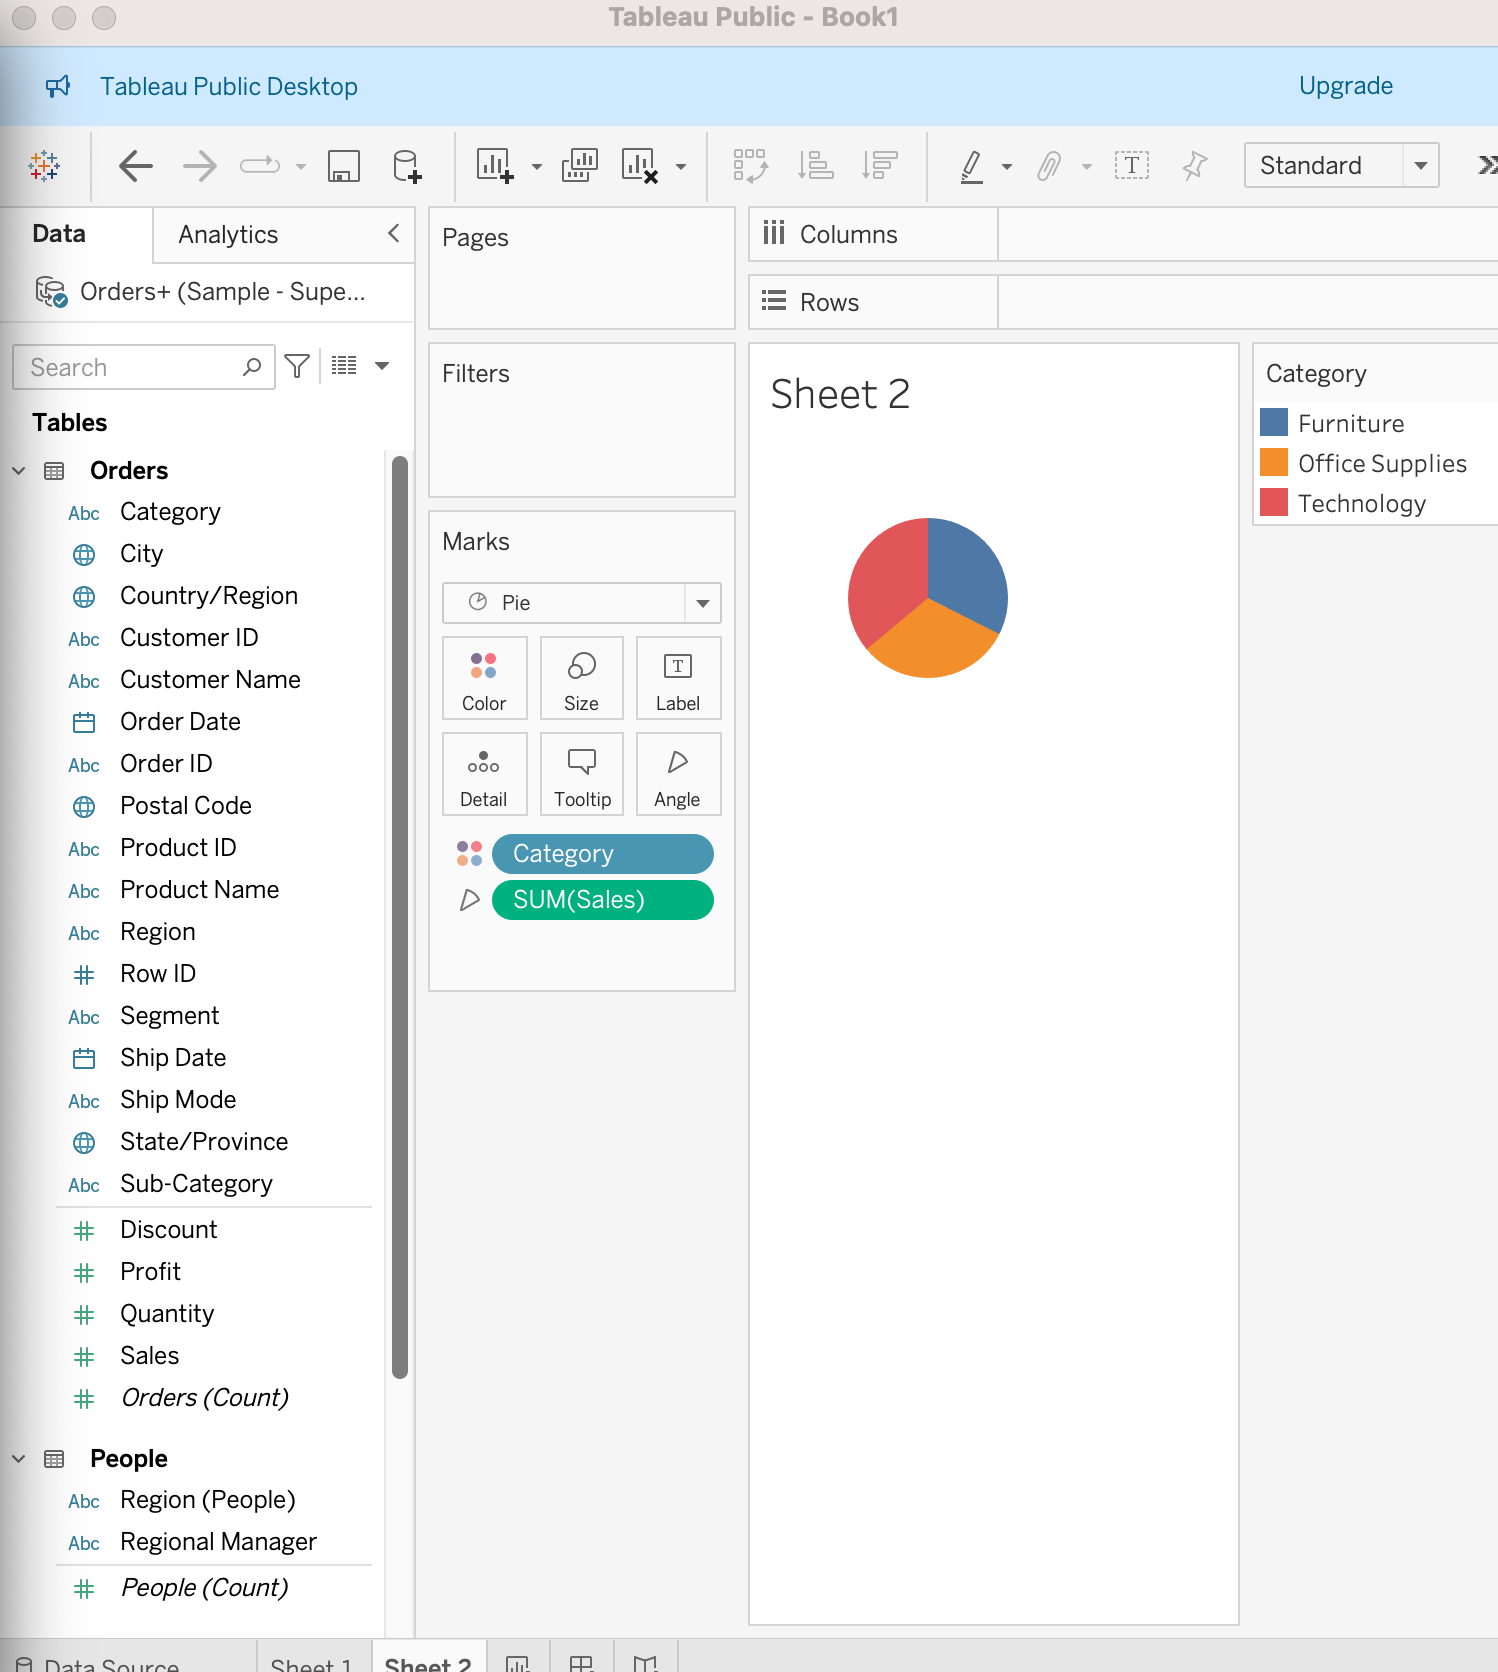
Task: Click the Sheet 2 title text
Action: click(840, 394)
